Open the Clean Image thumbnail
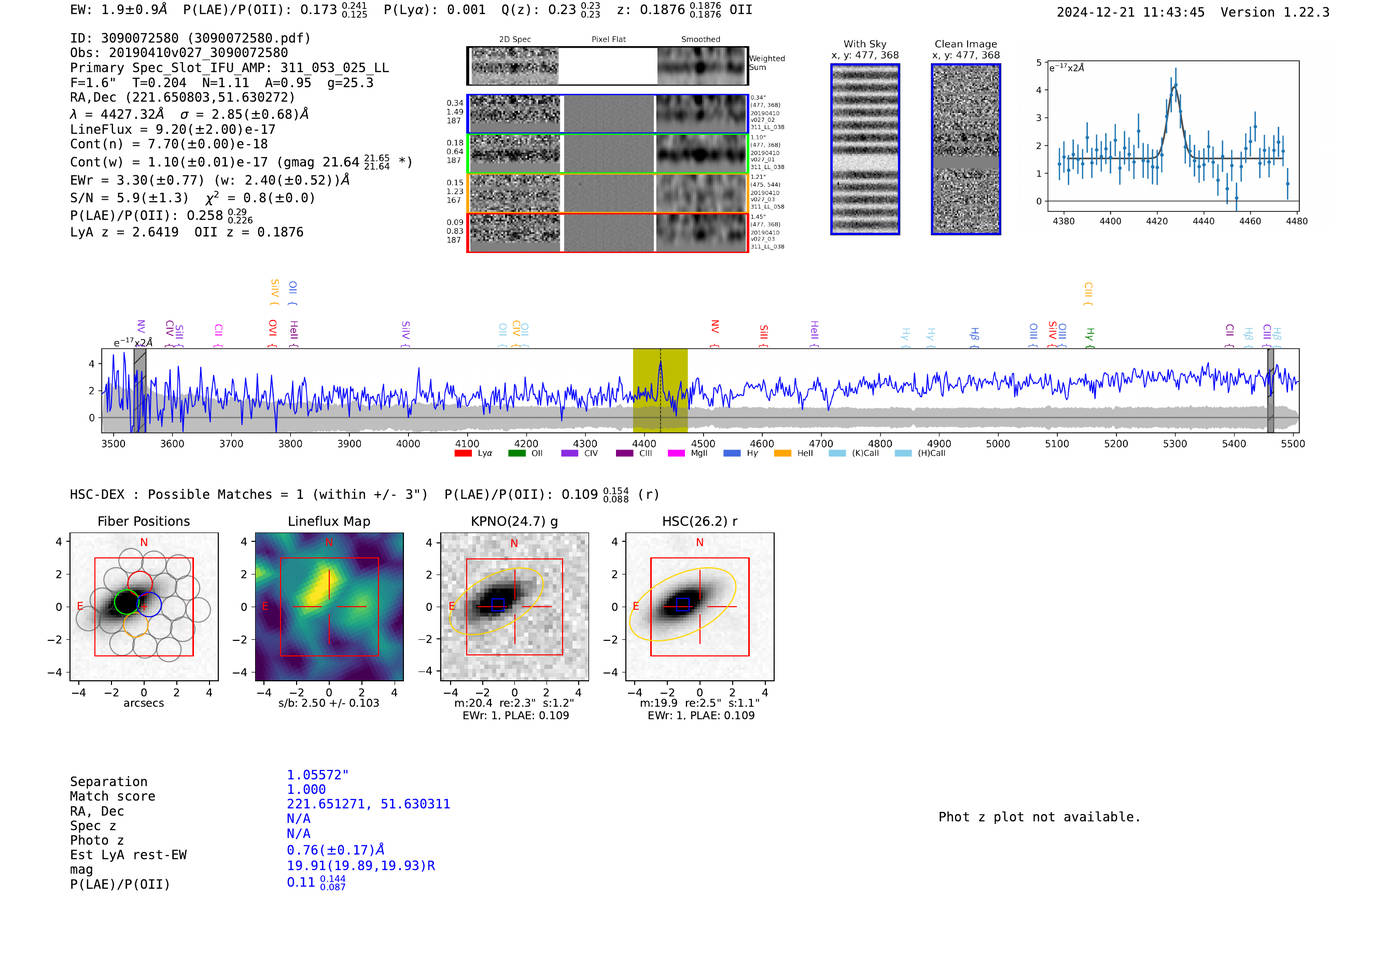 click(x=966, y=149)
